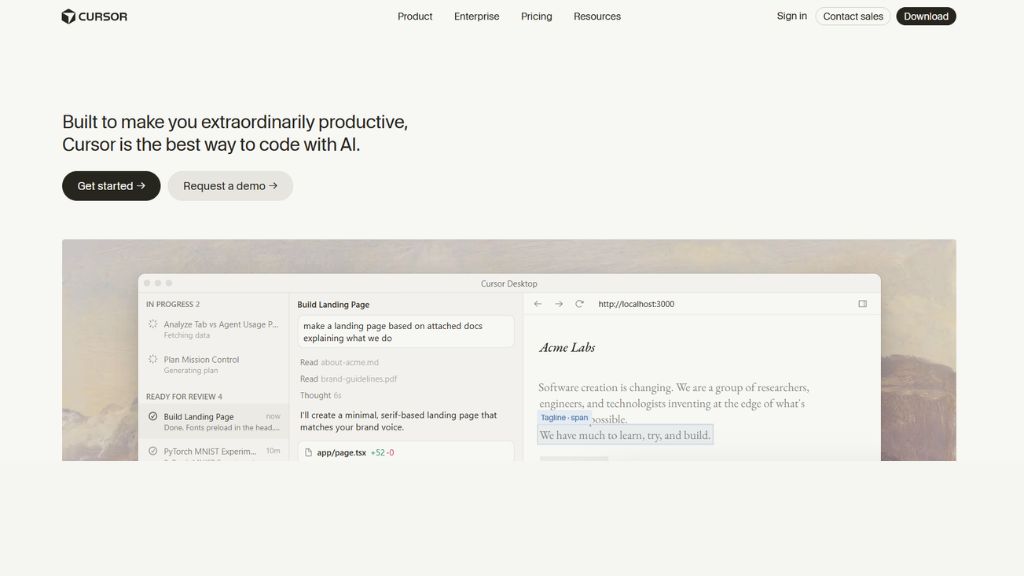Click the Get started button

pyautogui.click(x=111, y=186)
